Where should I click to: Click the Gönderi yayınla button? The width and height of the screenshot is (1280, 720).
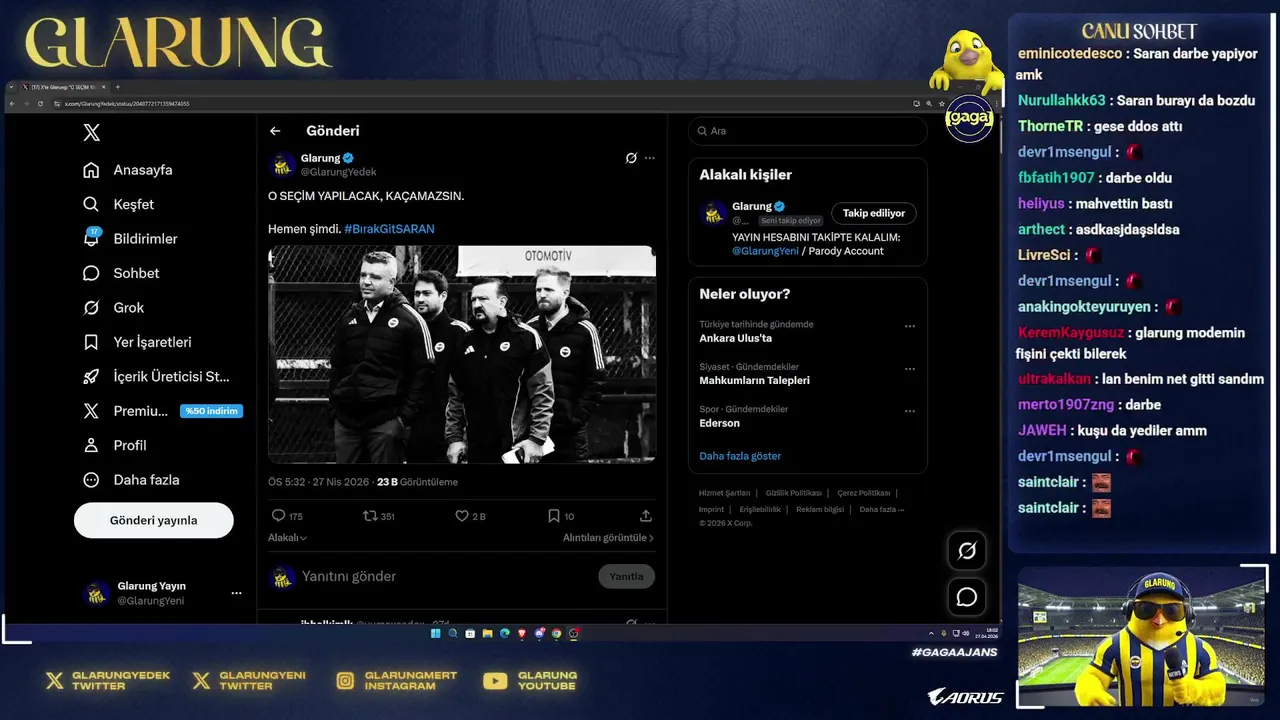point(153,521)
